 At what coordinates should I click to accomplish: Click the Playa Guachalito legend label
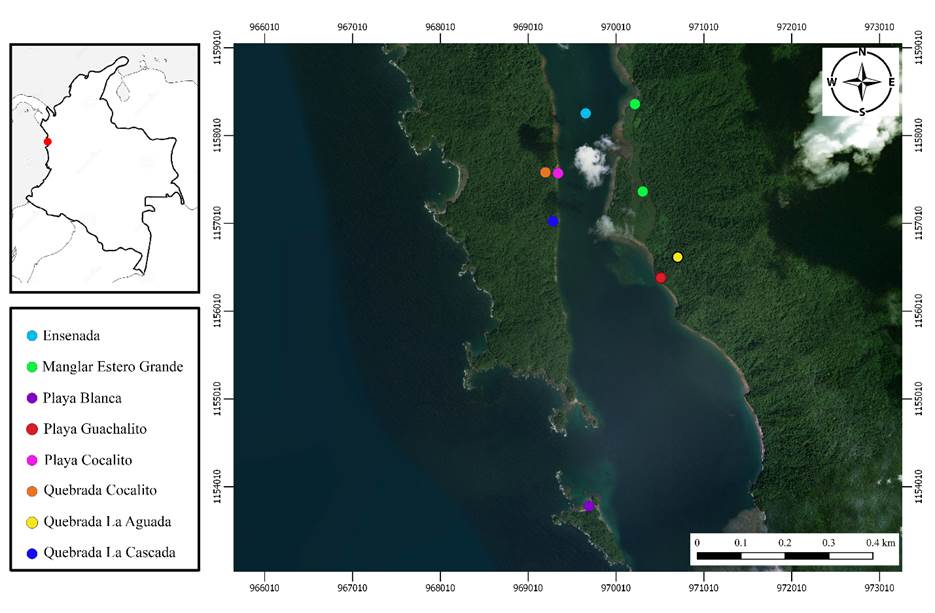tap(94, 429)
